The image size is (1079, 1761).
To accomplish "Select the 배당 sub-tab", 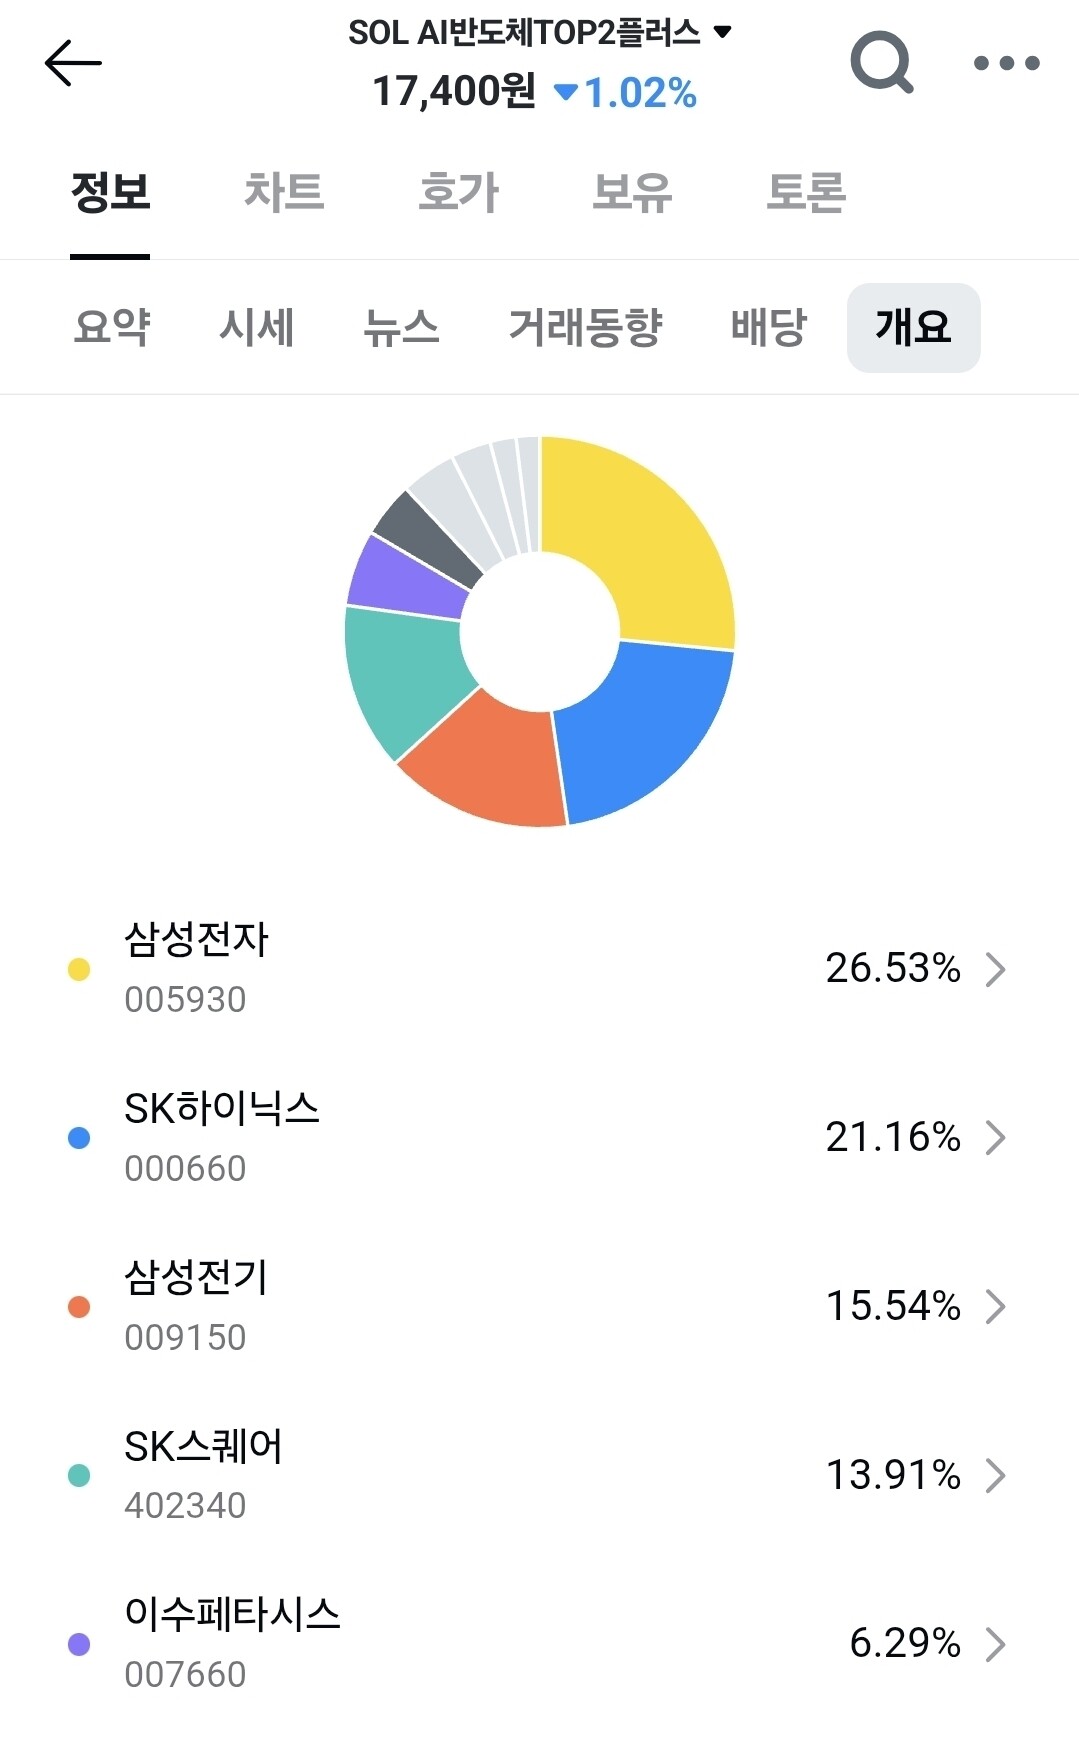I will click(x=768, y=327).
